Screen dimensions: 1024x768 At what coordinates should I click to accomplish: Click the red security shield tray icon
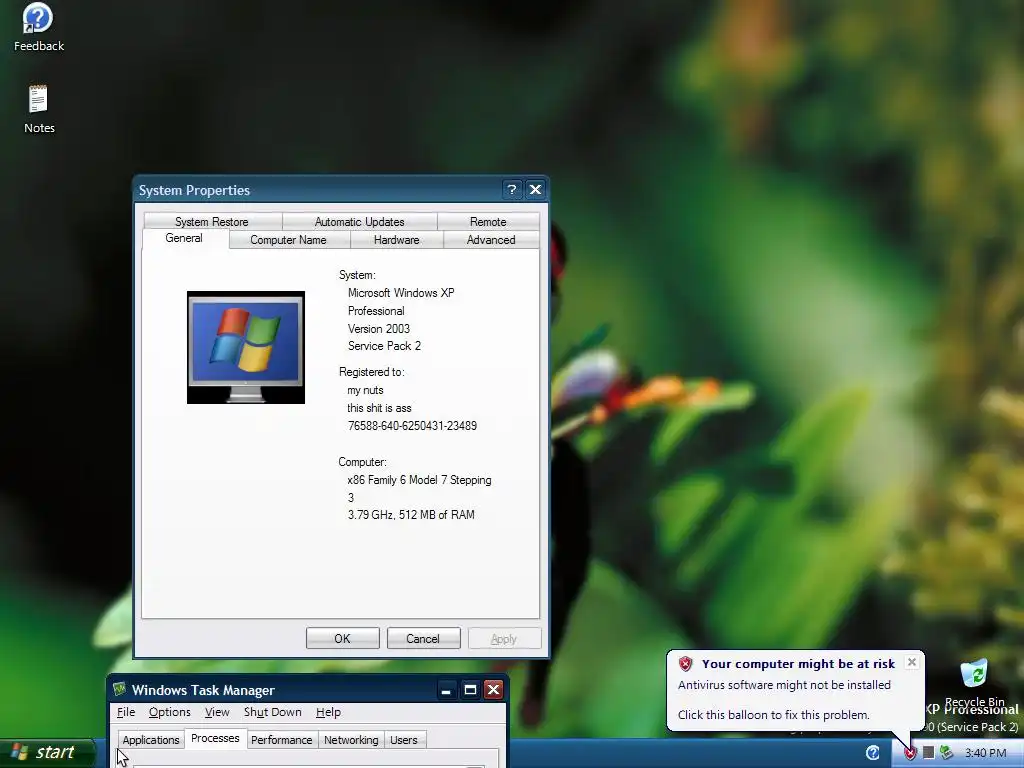tap(910, 753)
